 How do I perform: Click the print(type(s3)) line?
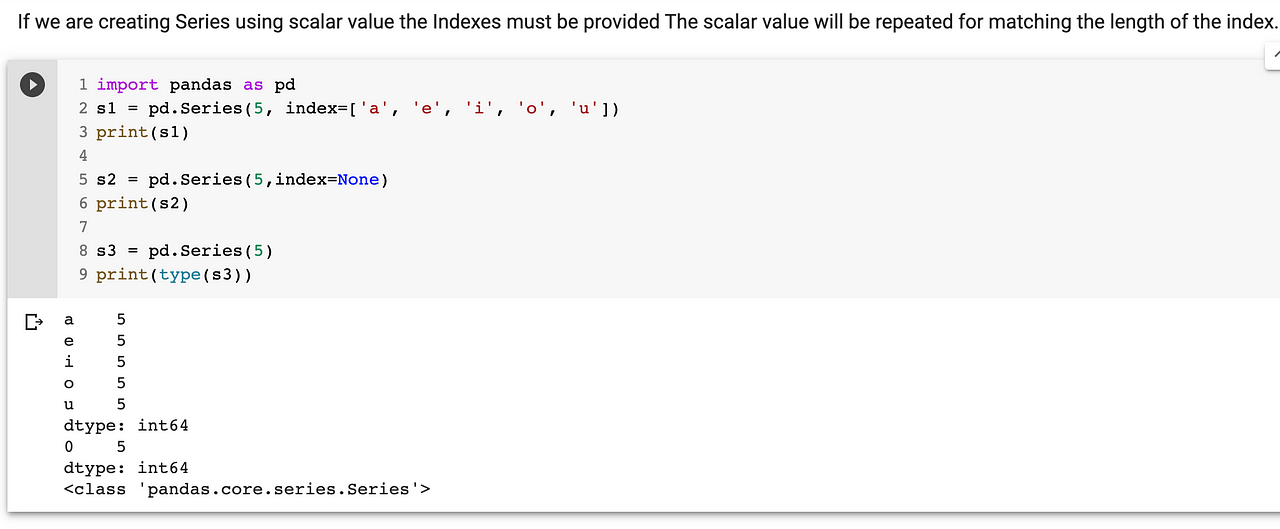[174, 274]
